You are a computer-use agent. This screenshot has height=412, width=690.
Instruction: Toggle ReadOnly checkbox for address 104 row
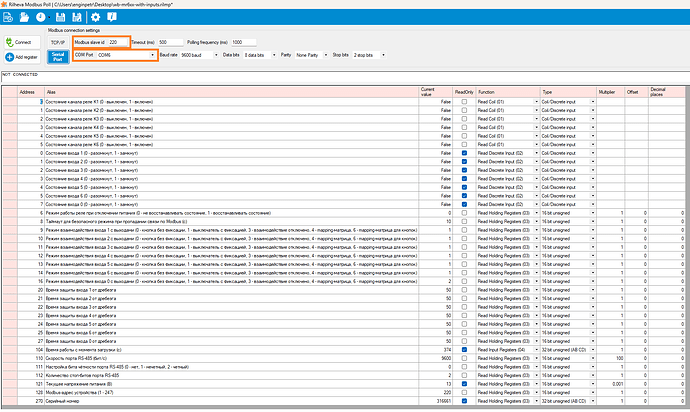coord(465,352)
